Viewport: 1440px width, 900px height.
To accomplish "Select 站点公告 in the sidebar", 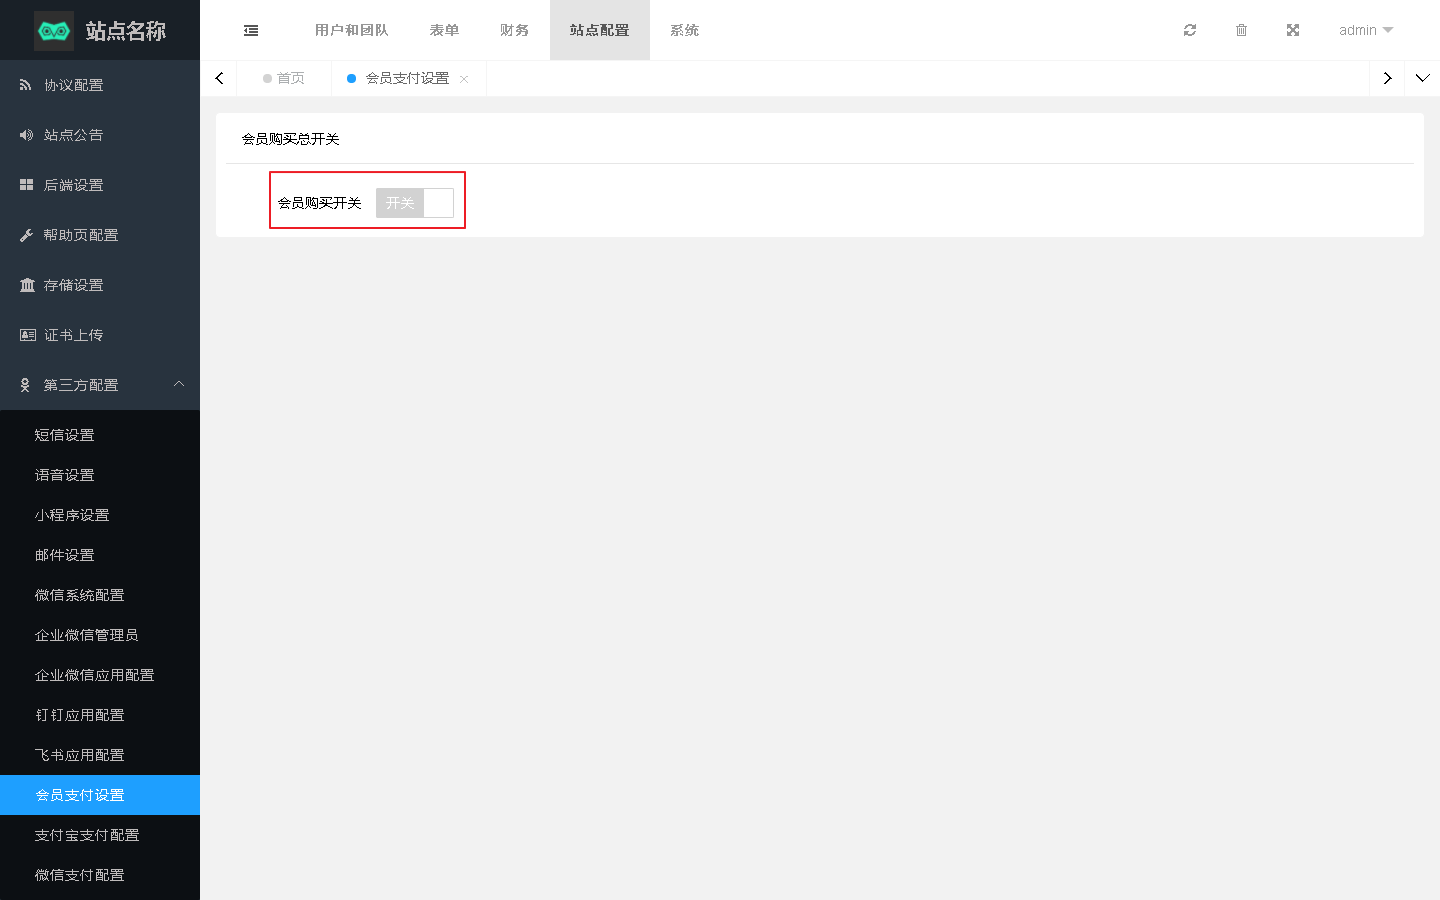I will point(73,135).
